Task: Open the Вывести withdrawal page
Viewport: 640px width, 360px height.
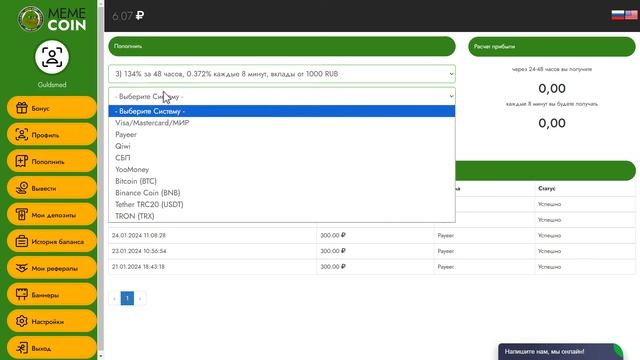Action: coord(52,188)
